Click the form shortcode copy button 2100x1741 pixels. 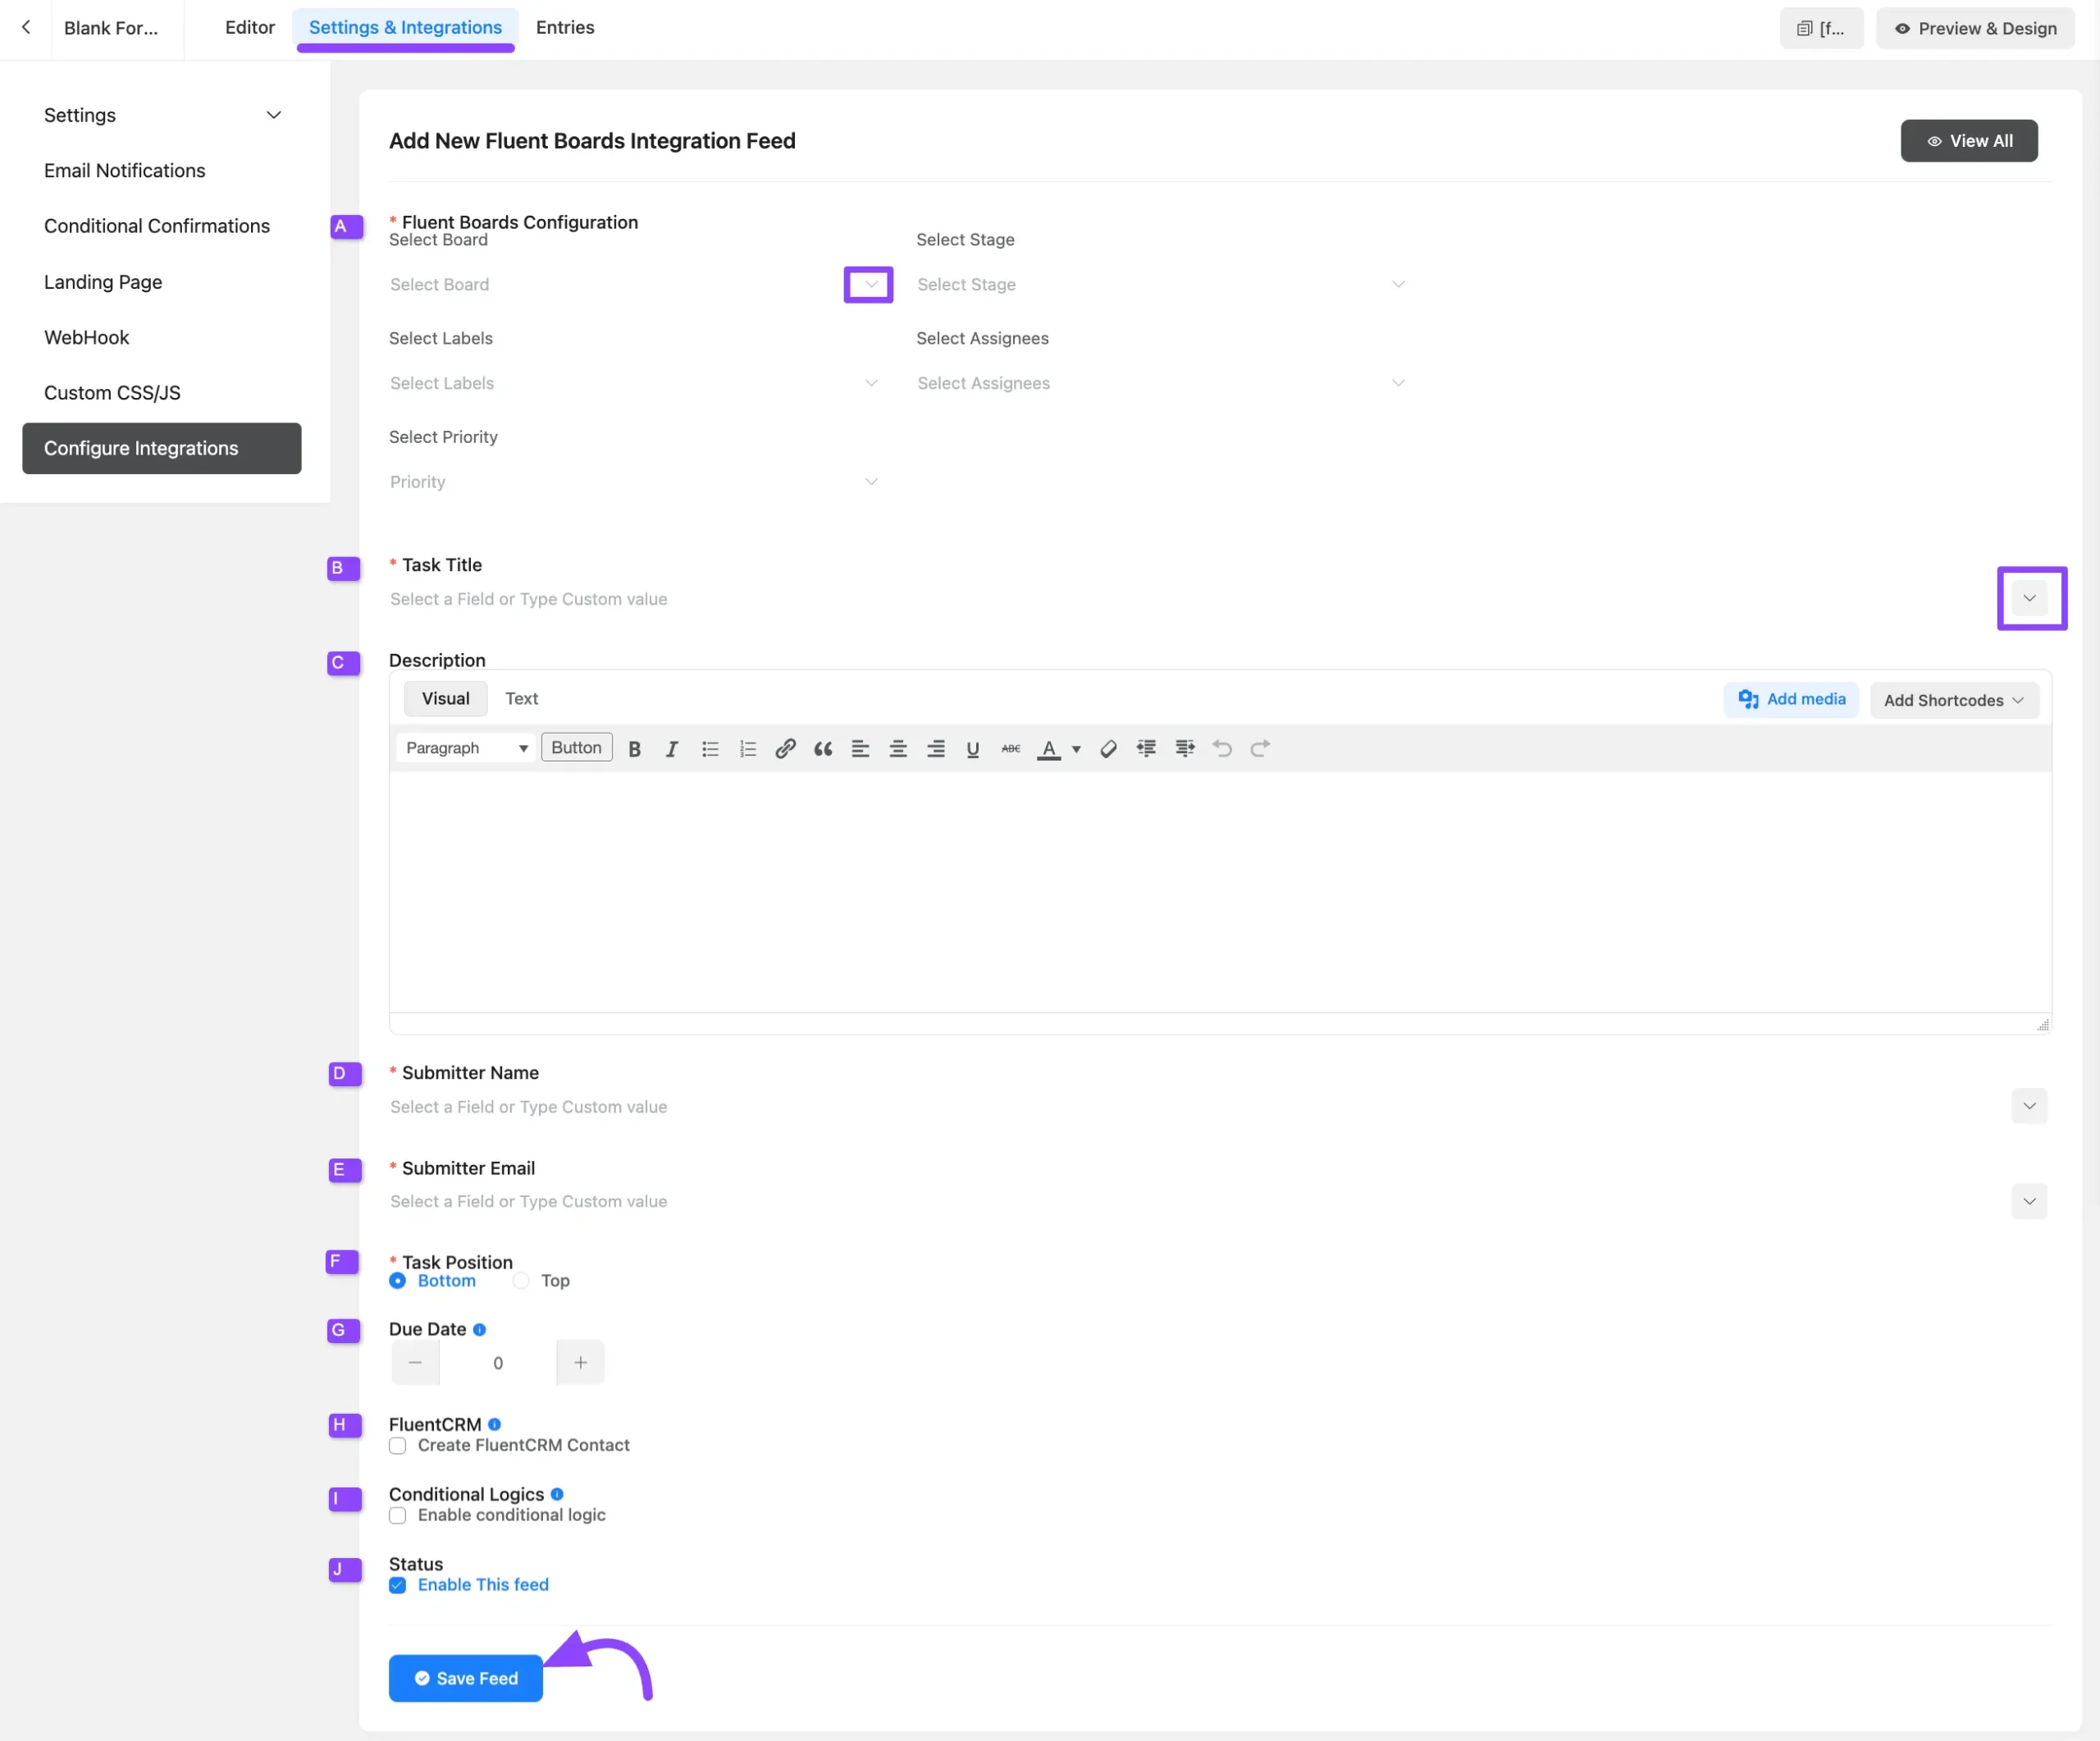pyautogui.click(x=1821, y=28)
